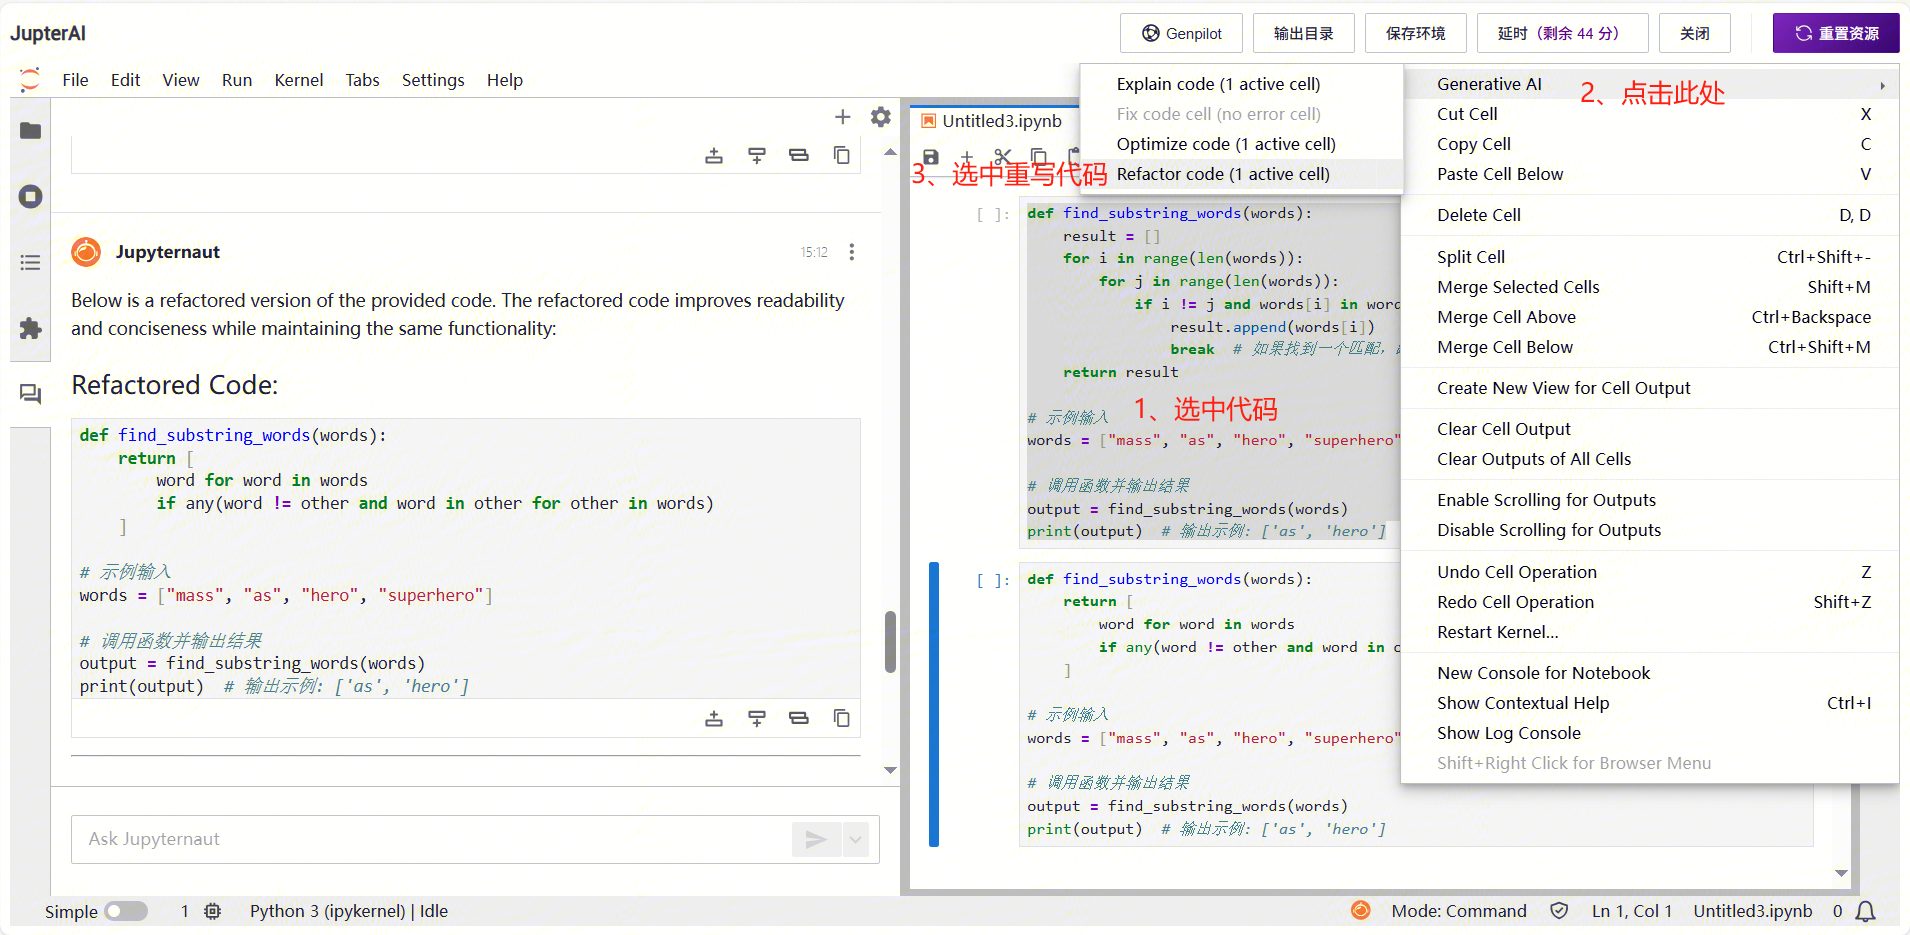Open chat settings gear icon

pos(881,117)
